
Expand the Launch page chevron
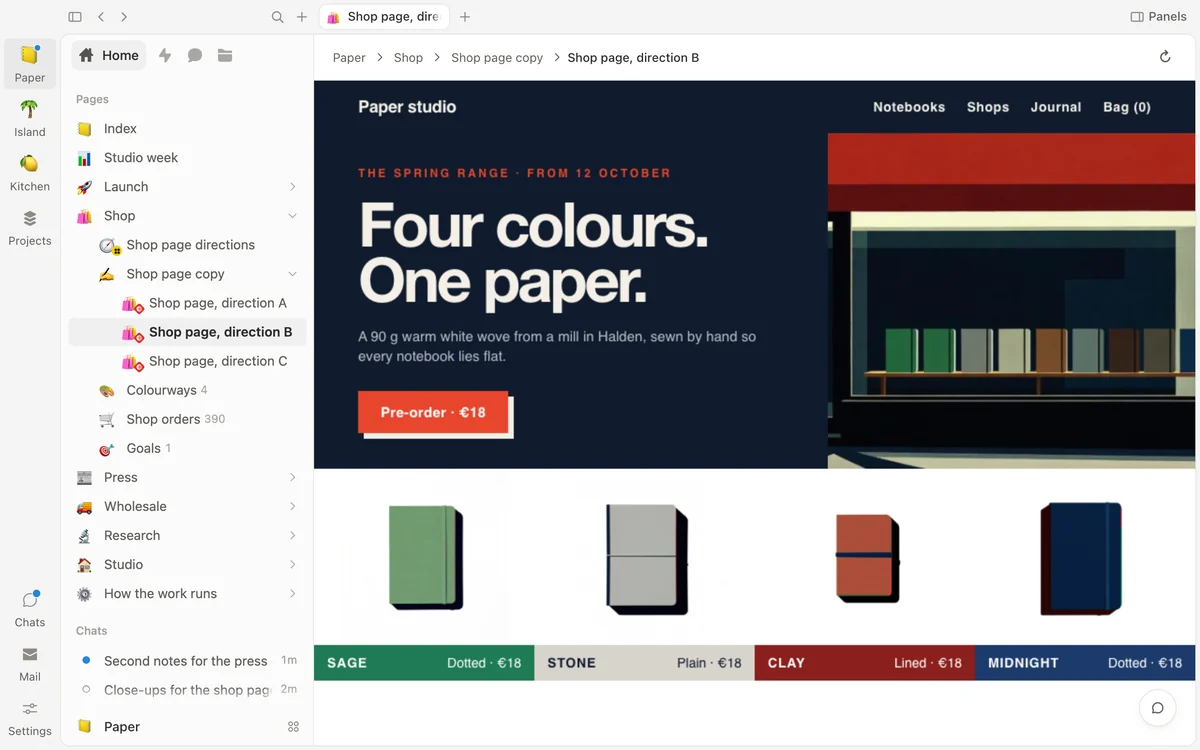pyautogui.click(x=292, y=187)
